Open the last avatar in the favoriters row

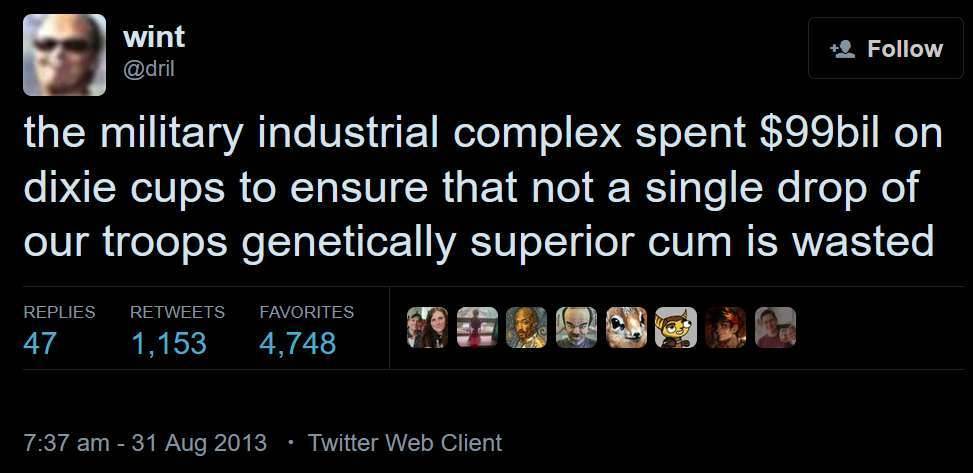click(x=775, y=327)
